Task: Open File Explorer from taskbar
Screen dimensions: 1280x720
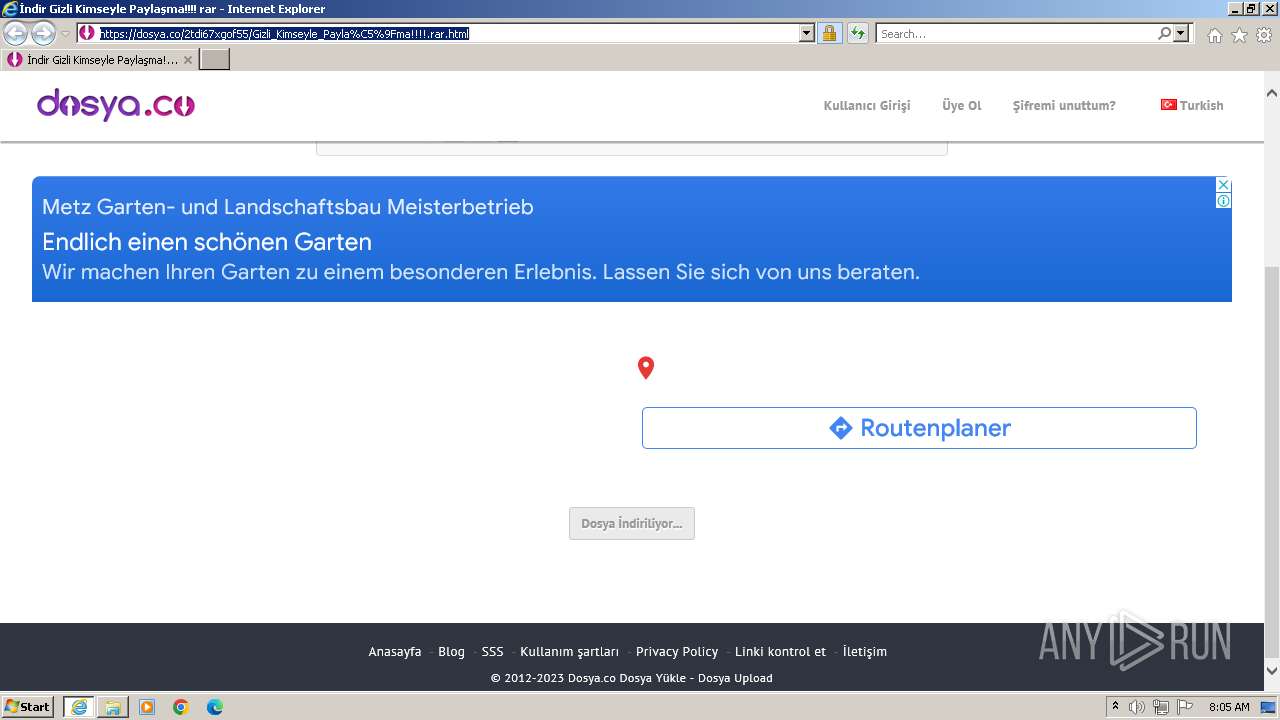Action: tap(113, 706)
